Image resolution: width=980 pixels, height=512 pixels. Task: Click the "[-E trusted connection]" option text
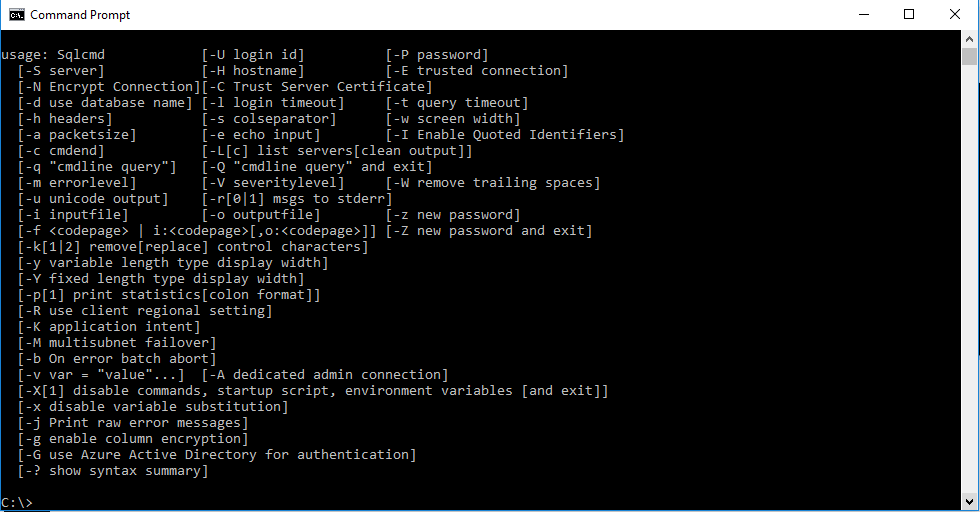(x=477, y=71)
